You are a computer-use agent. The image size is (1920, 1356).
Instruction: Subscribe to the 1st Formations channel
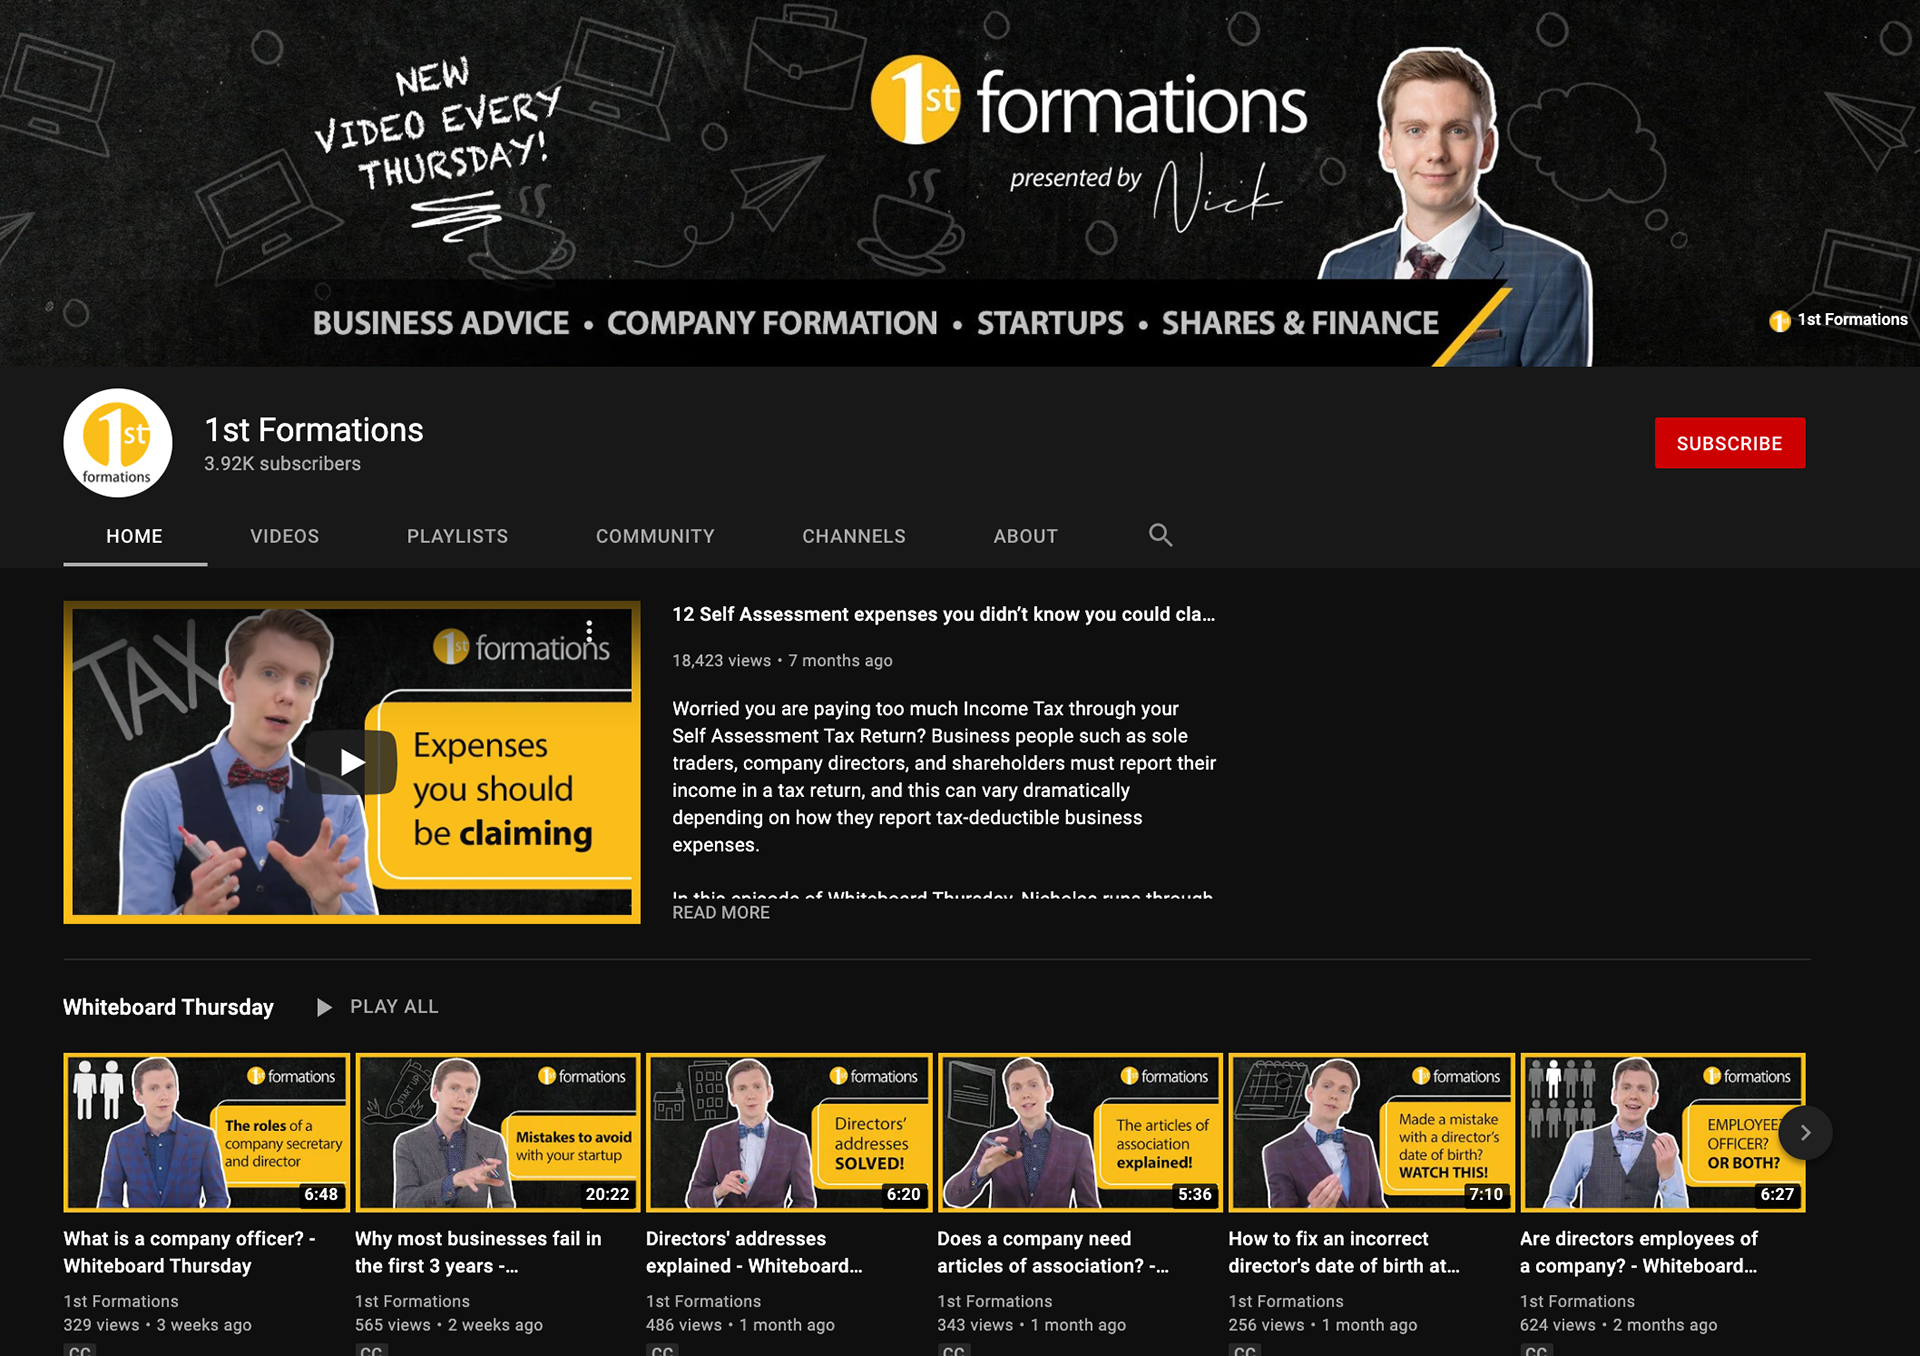coord(1729,443)
